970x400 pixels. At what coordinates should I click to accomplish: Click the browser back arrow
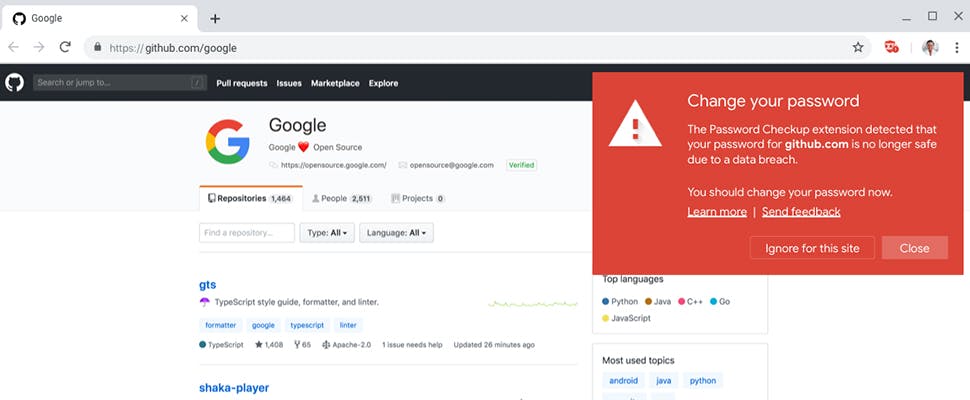click(x=13, y=48)
